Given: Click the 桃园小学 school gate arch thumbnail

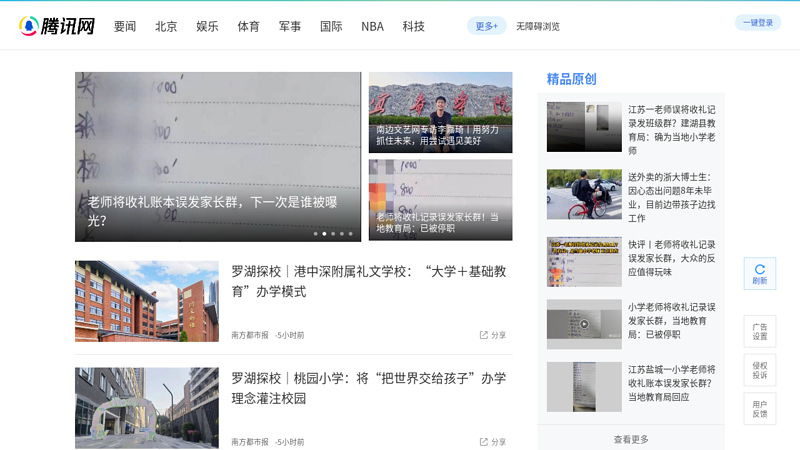Looking at the screenshot, I should [147, 408].
